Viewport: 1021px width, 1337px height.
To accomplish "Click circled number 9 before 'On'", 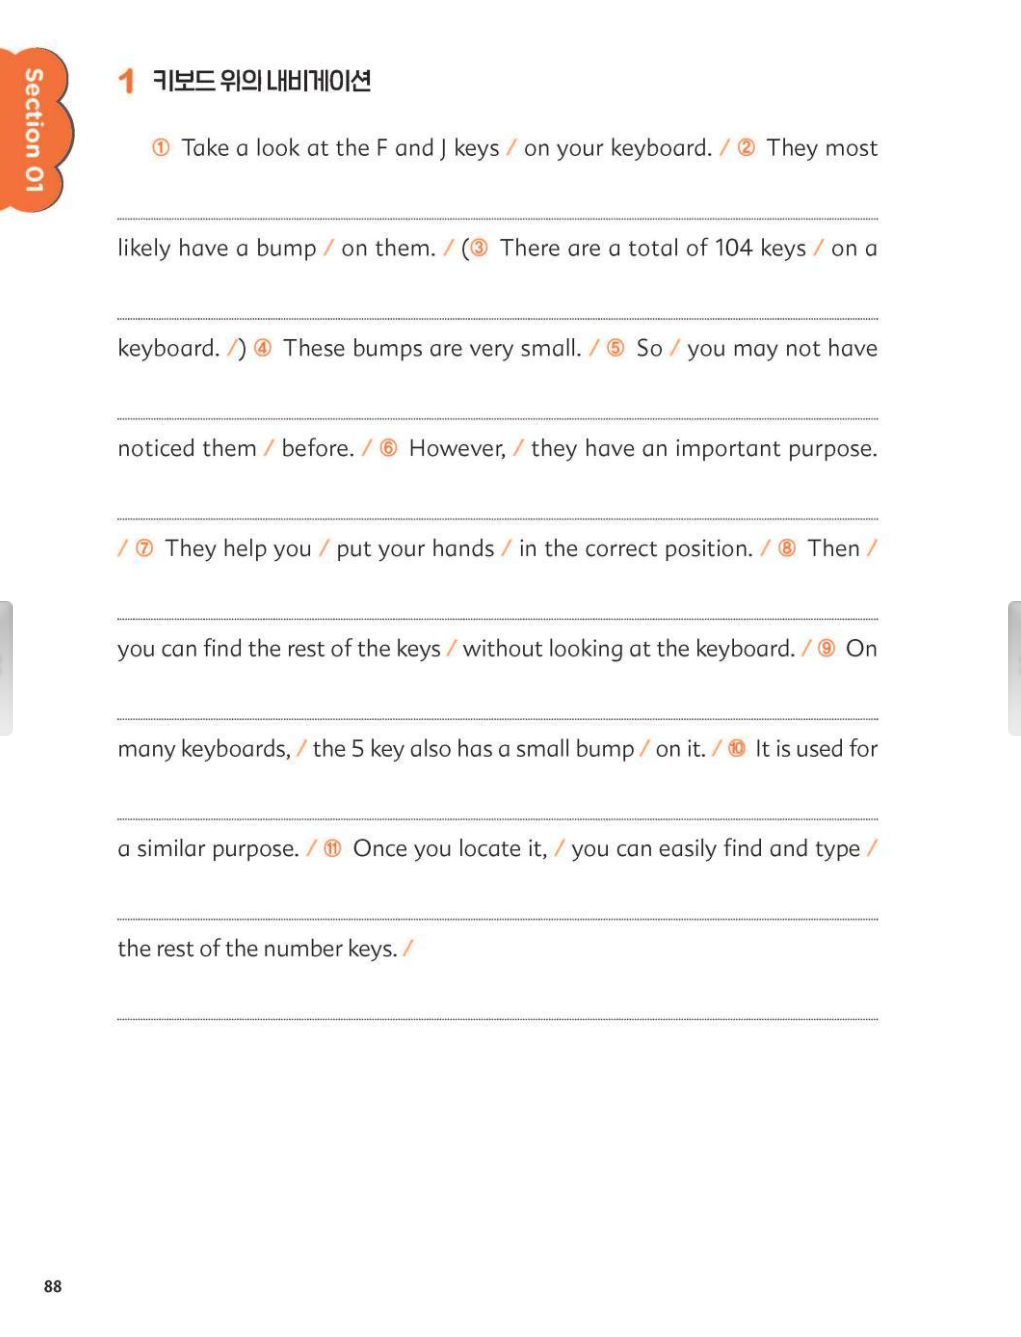I will tap(826, 648).
